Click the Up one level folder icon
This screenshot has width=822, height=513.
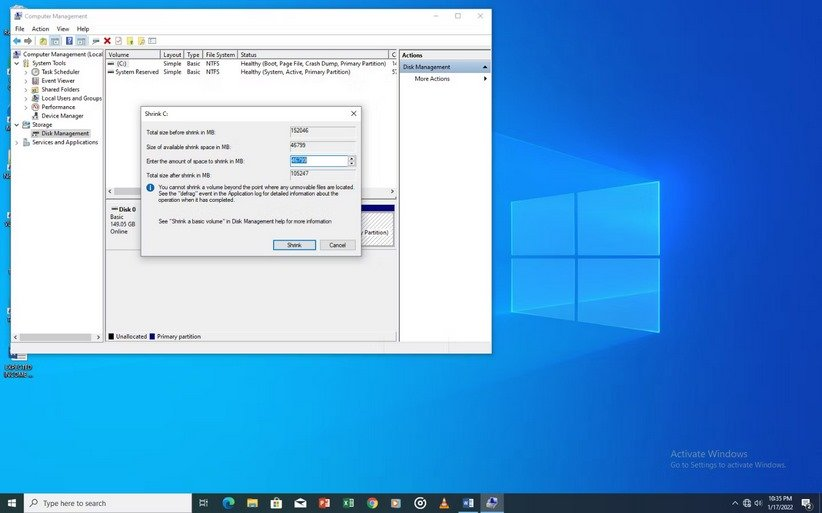pos(43,41)
